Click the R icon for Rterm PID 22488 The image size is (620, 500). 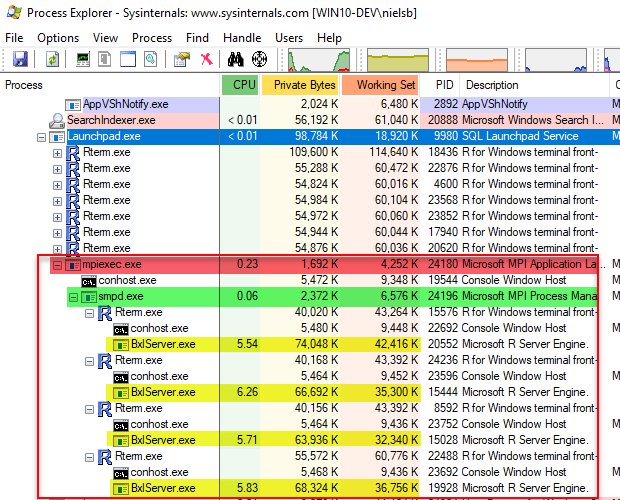[105, 457]
